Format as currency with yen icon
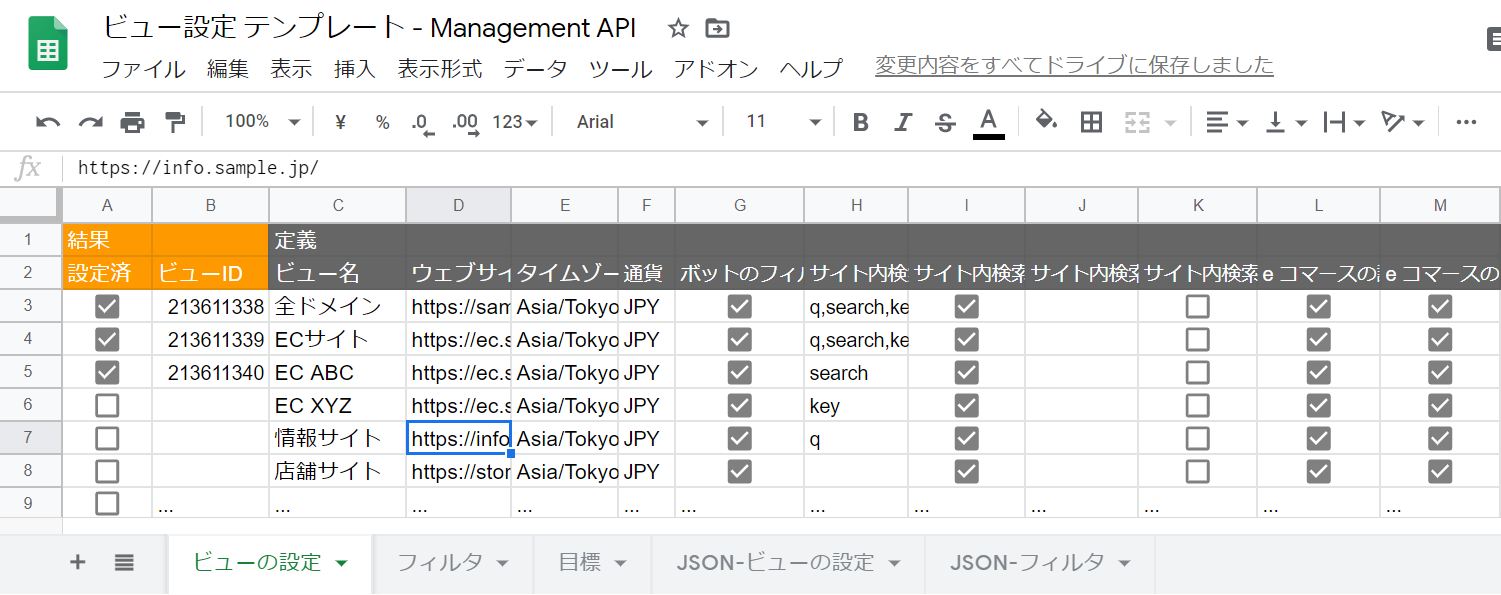This screenshot has width=1501, height=595. coord(340,122)
